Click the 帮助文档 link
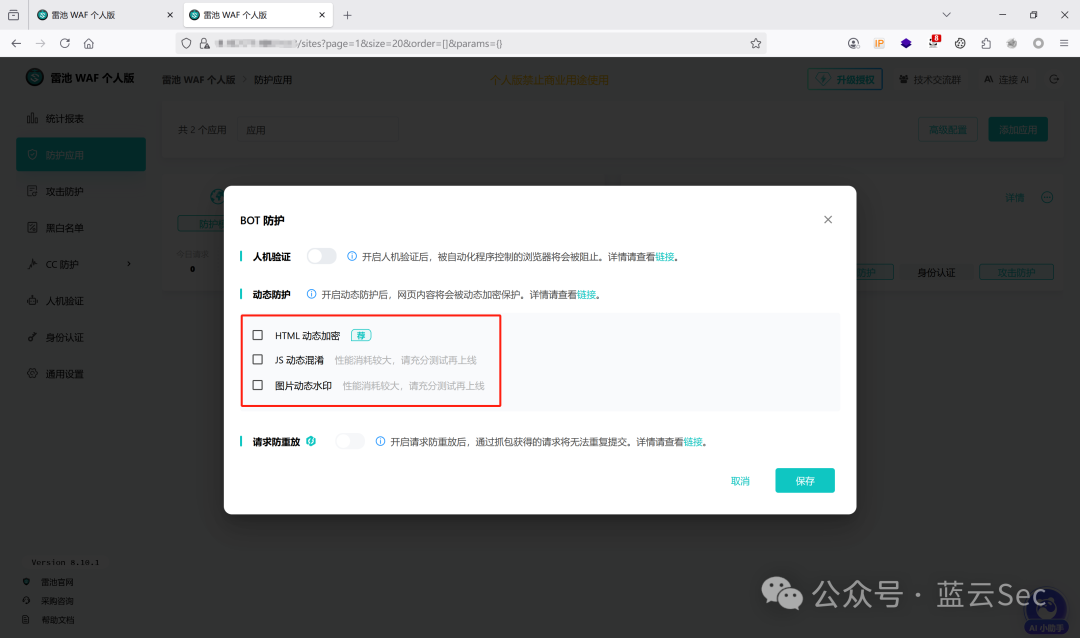The height and width of the screenshot is (638, 1080). [x=57, y=620]
